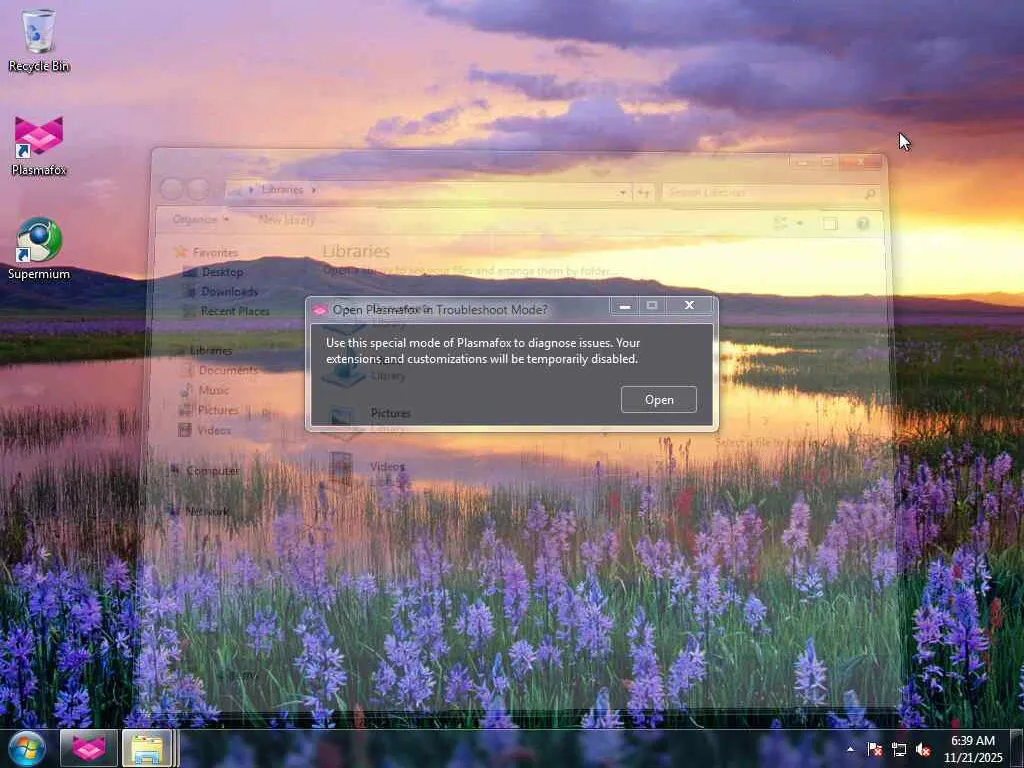Screen dimensions: 1024x768
Task: Select Recent Places under Favorites
Action: click(x=227, y=311)
